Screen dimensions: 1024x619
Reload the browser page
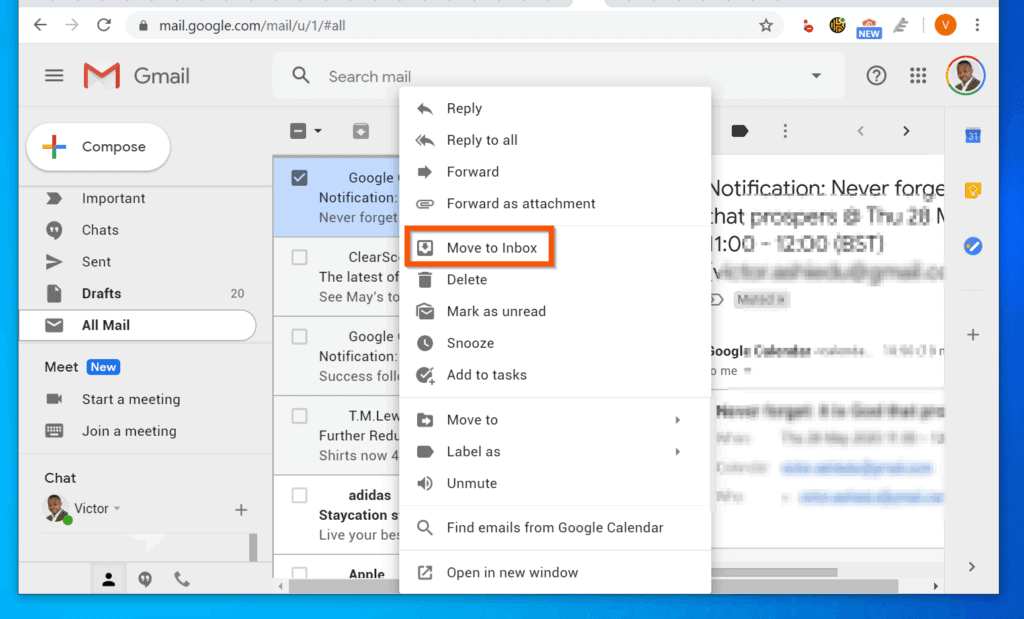[x=103, y=25]
